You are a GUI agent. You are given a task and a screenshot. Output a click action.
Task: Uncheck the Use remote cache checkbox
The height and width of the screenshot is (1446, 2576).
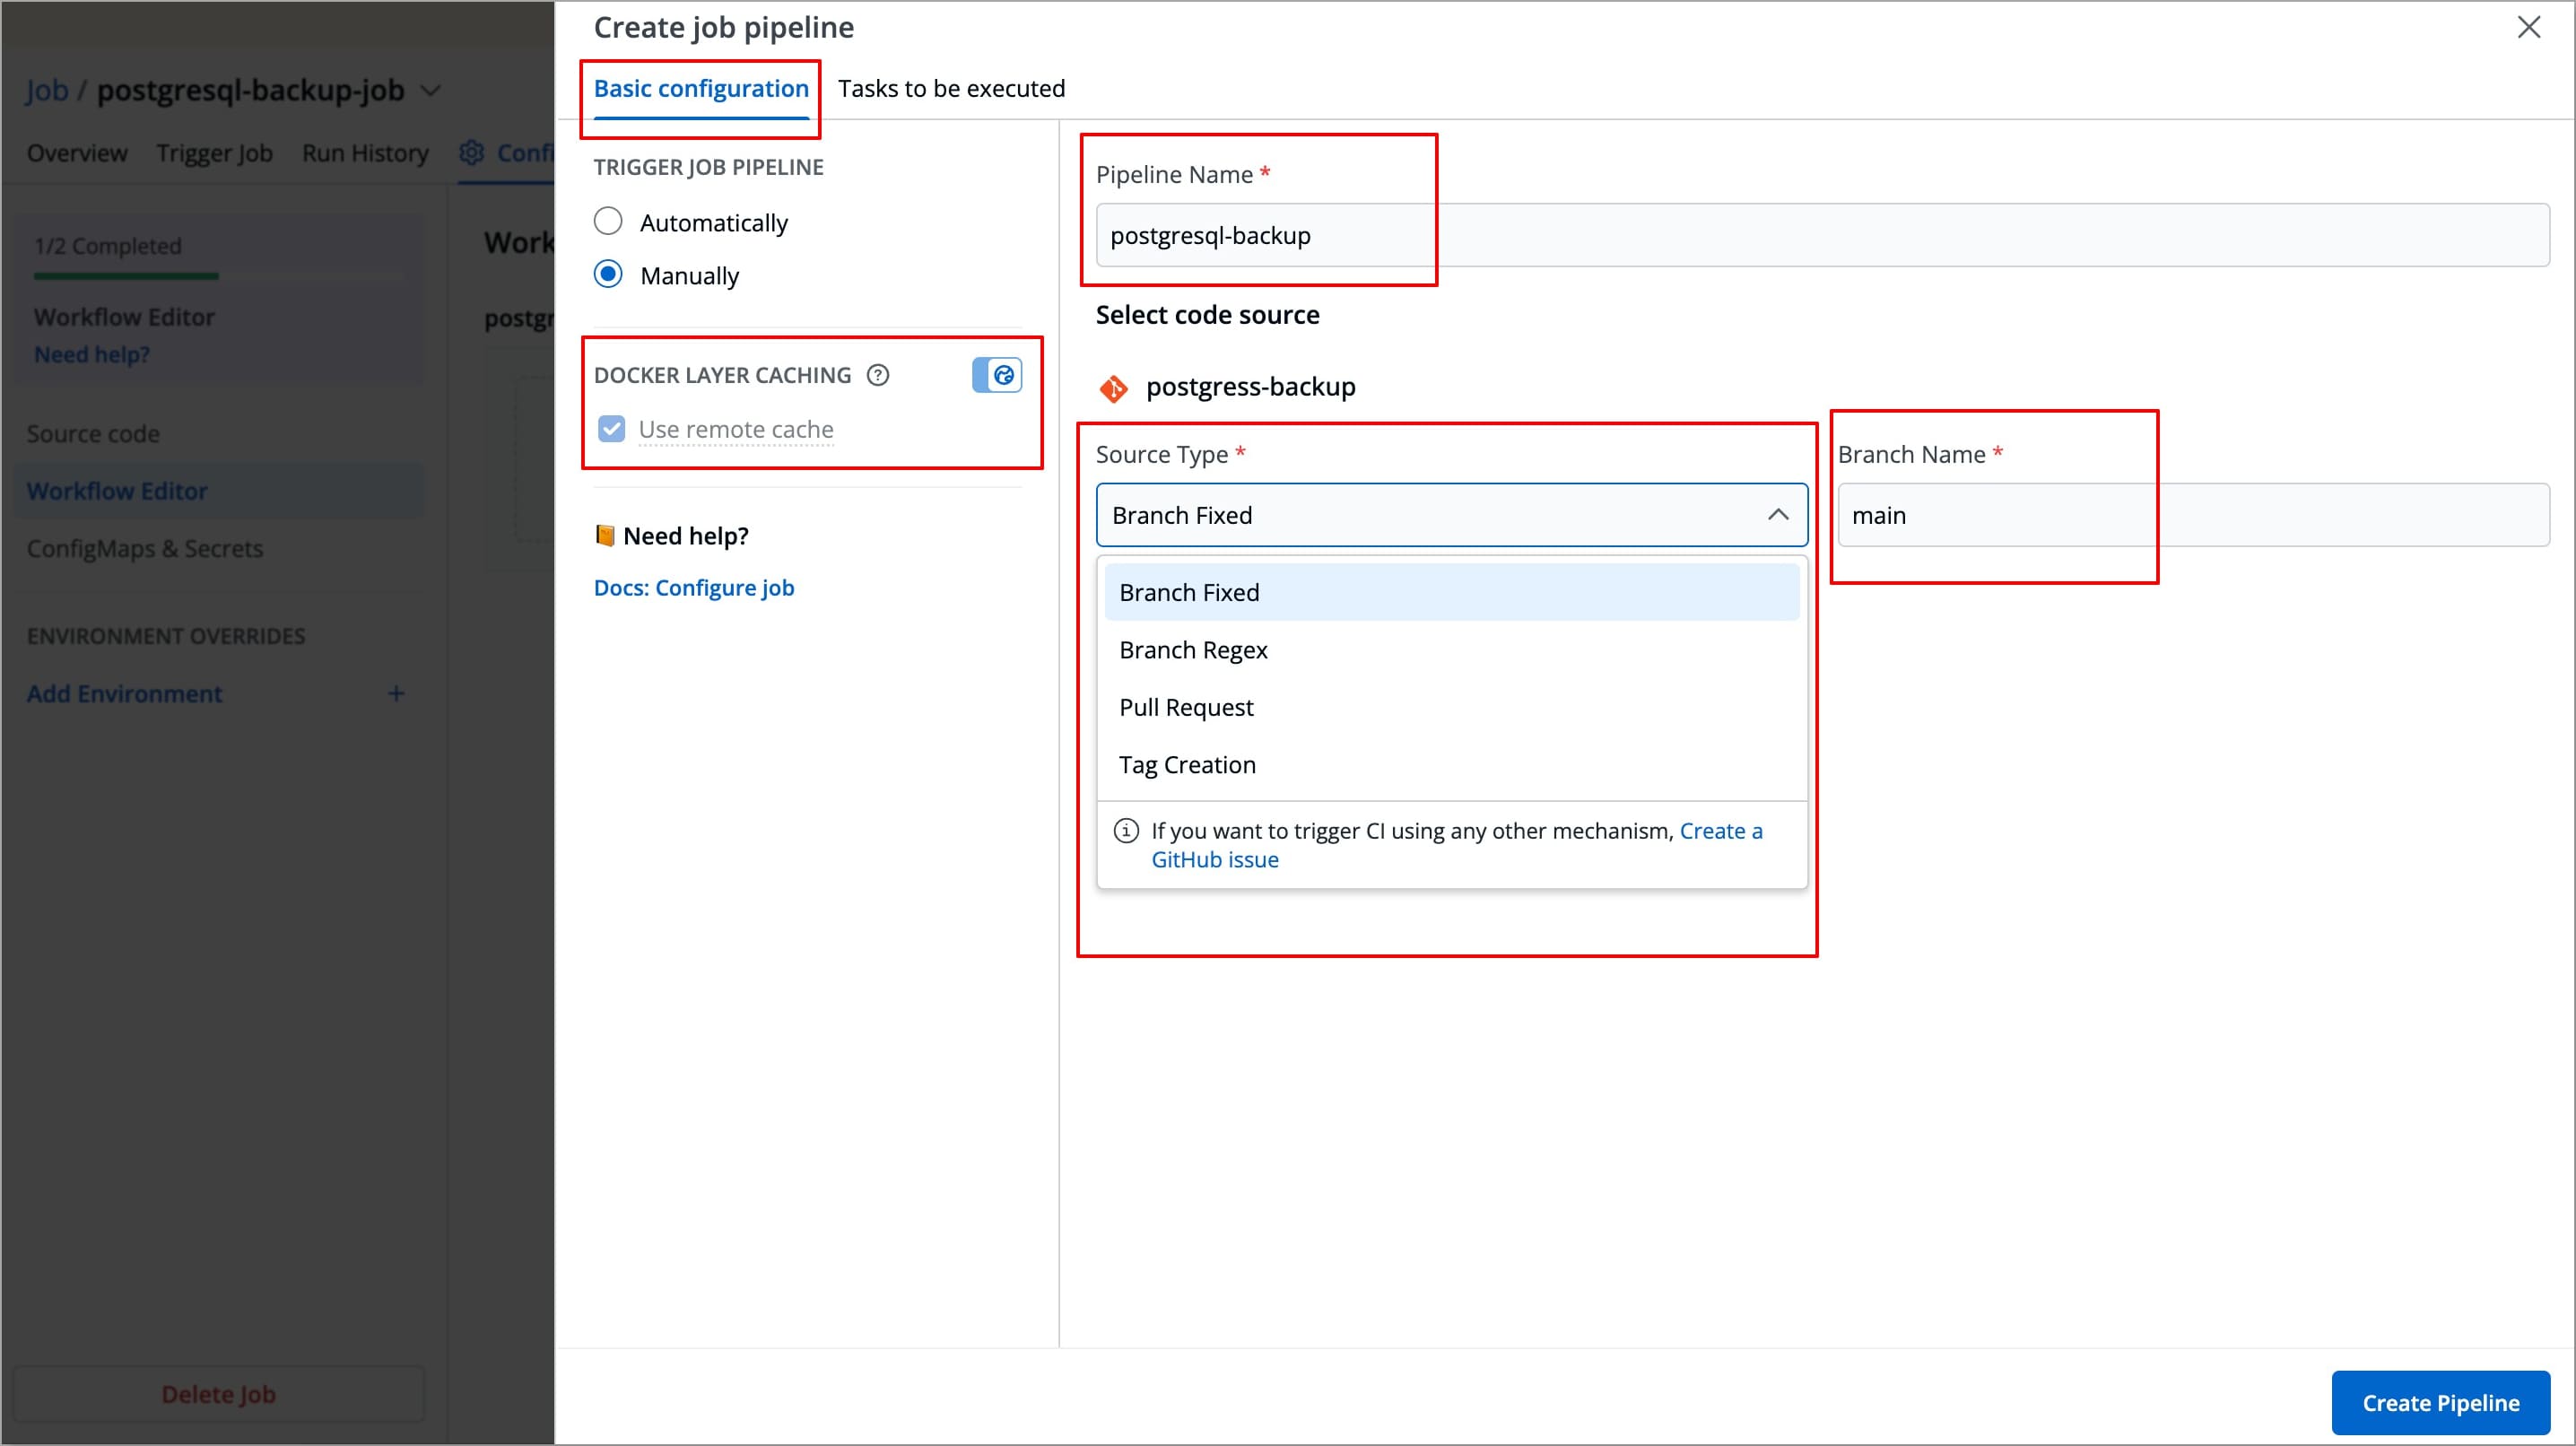point(611,428)
